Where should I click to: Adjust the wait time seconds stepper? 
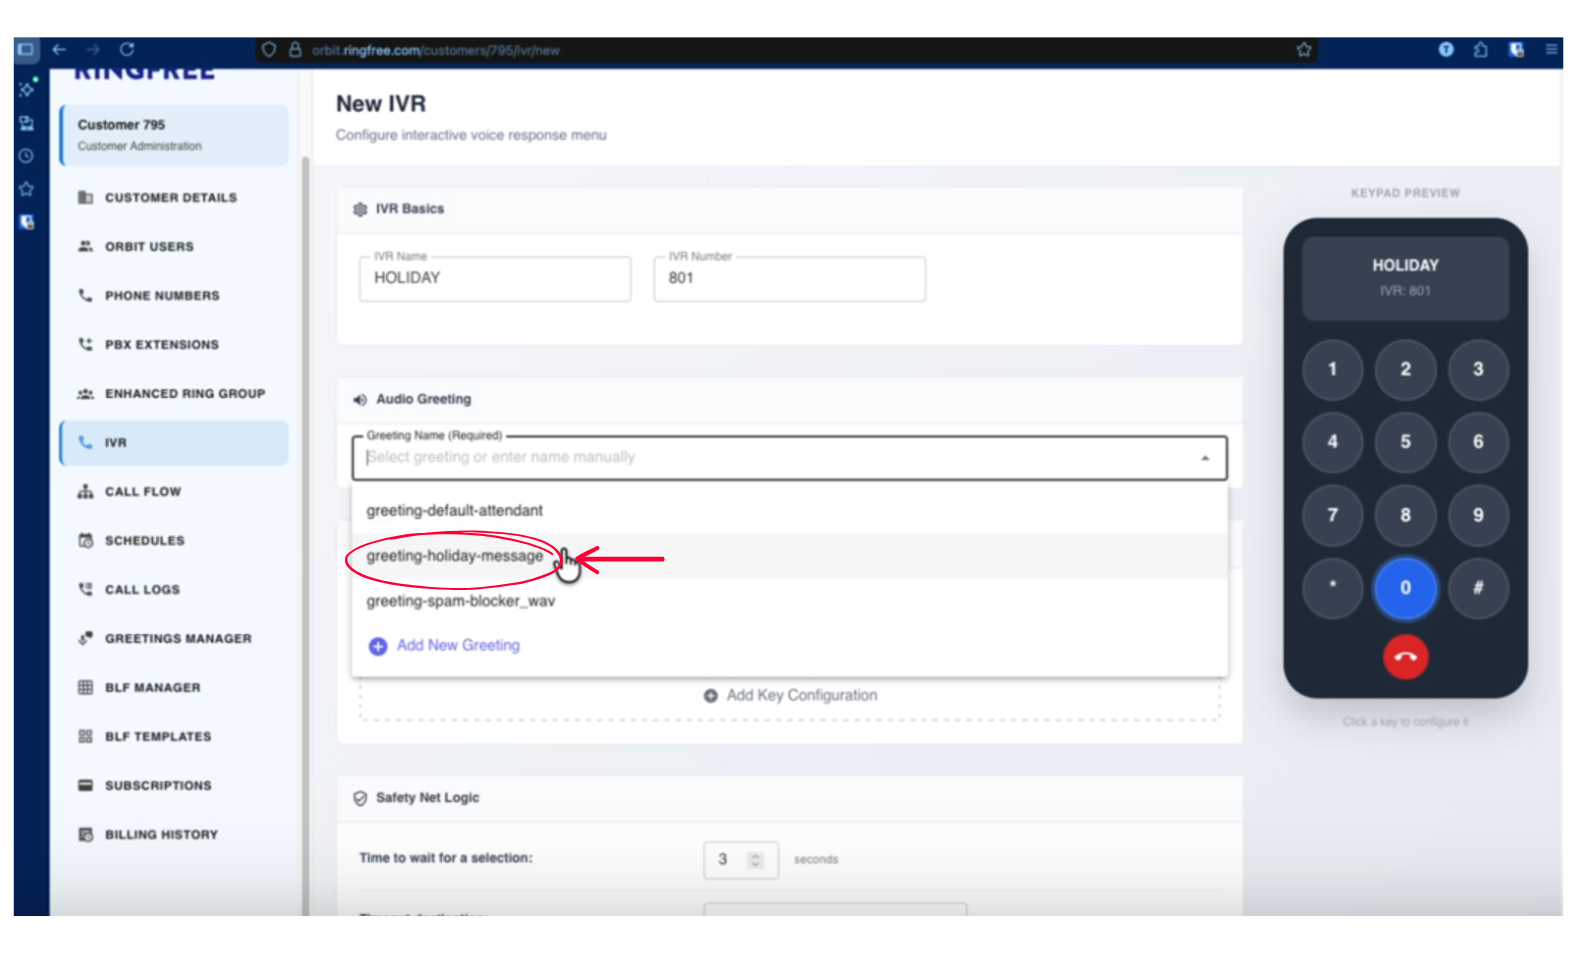[756, 860]
